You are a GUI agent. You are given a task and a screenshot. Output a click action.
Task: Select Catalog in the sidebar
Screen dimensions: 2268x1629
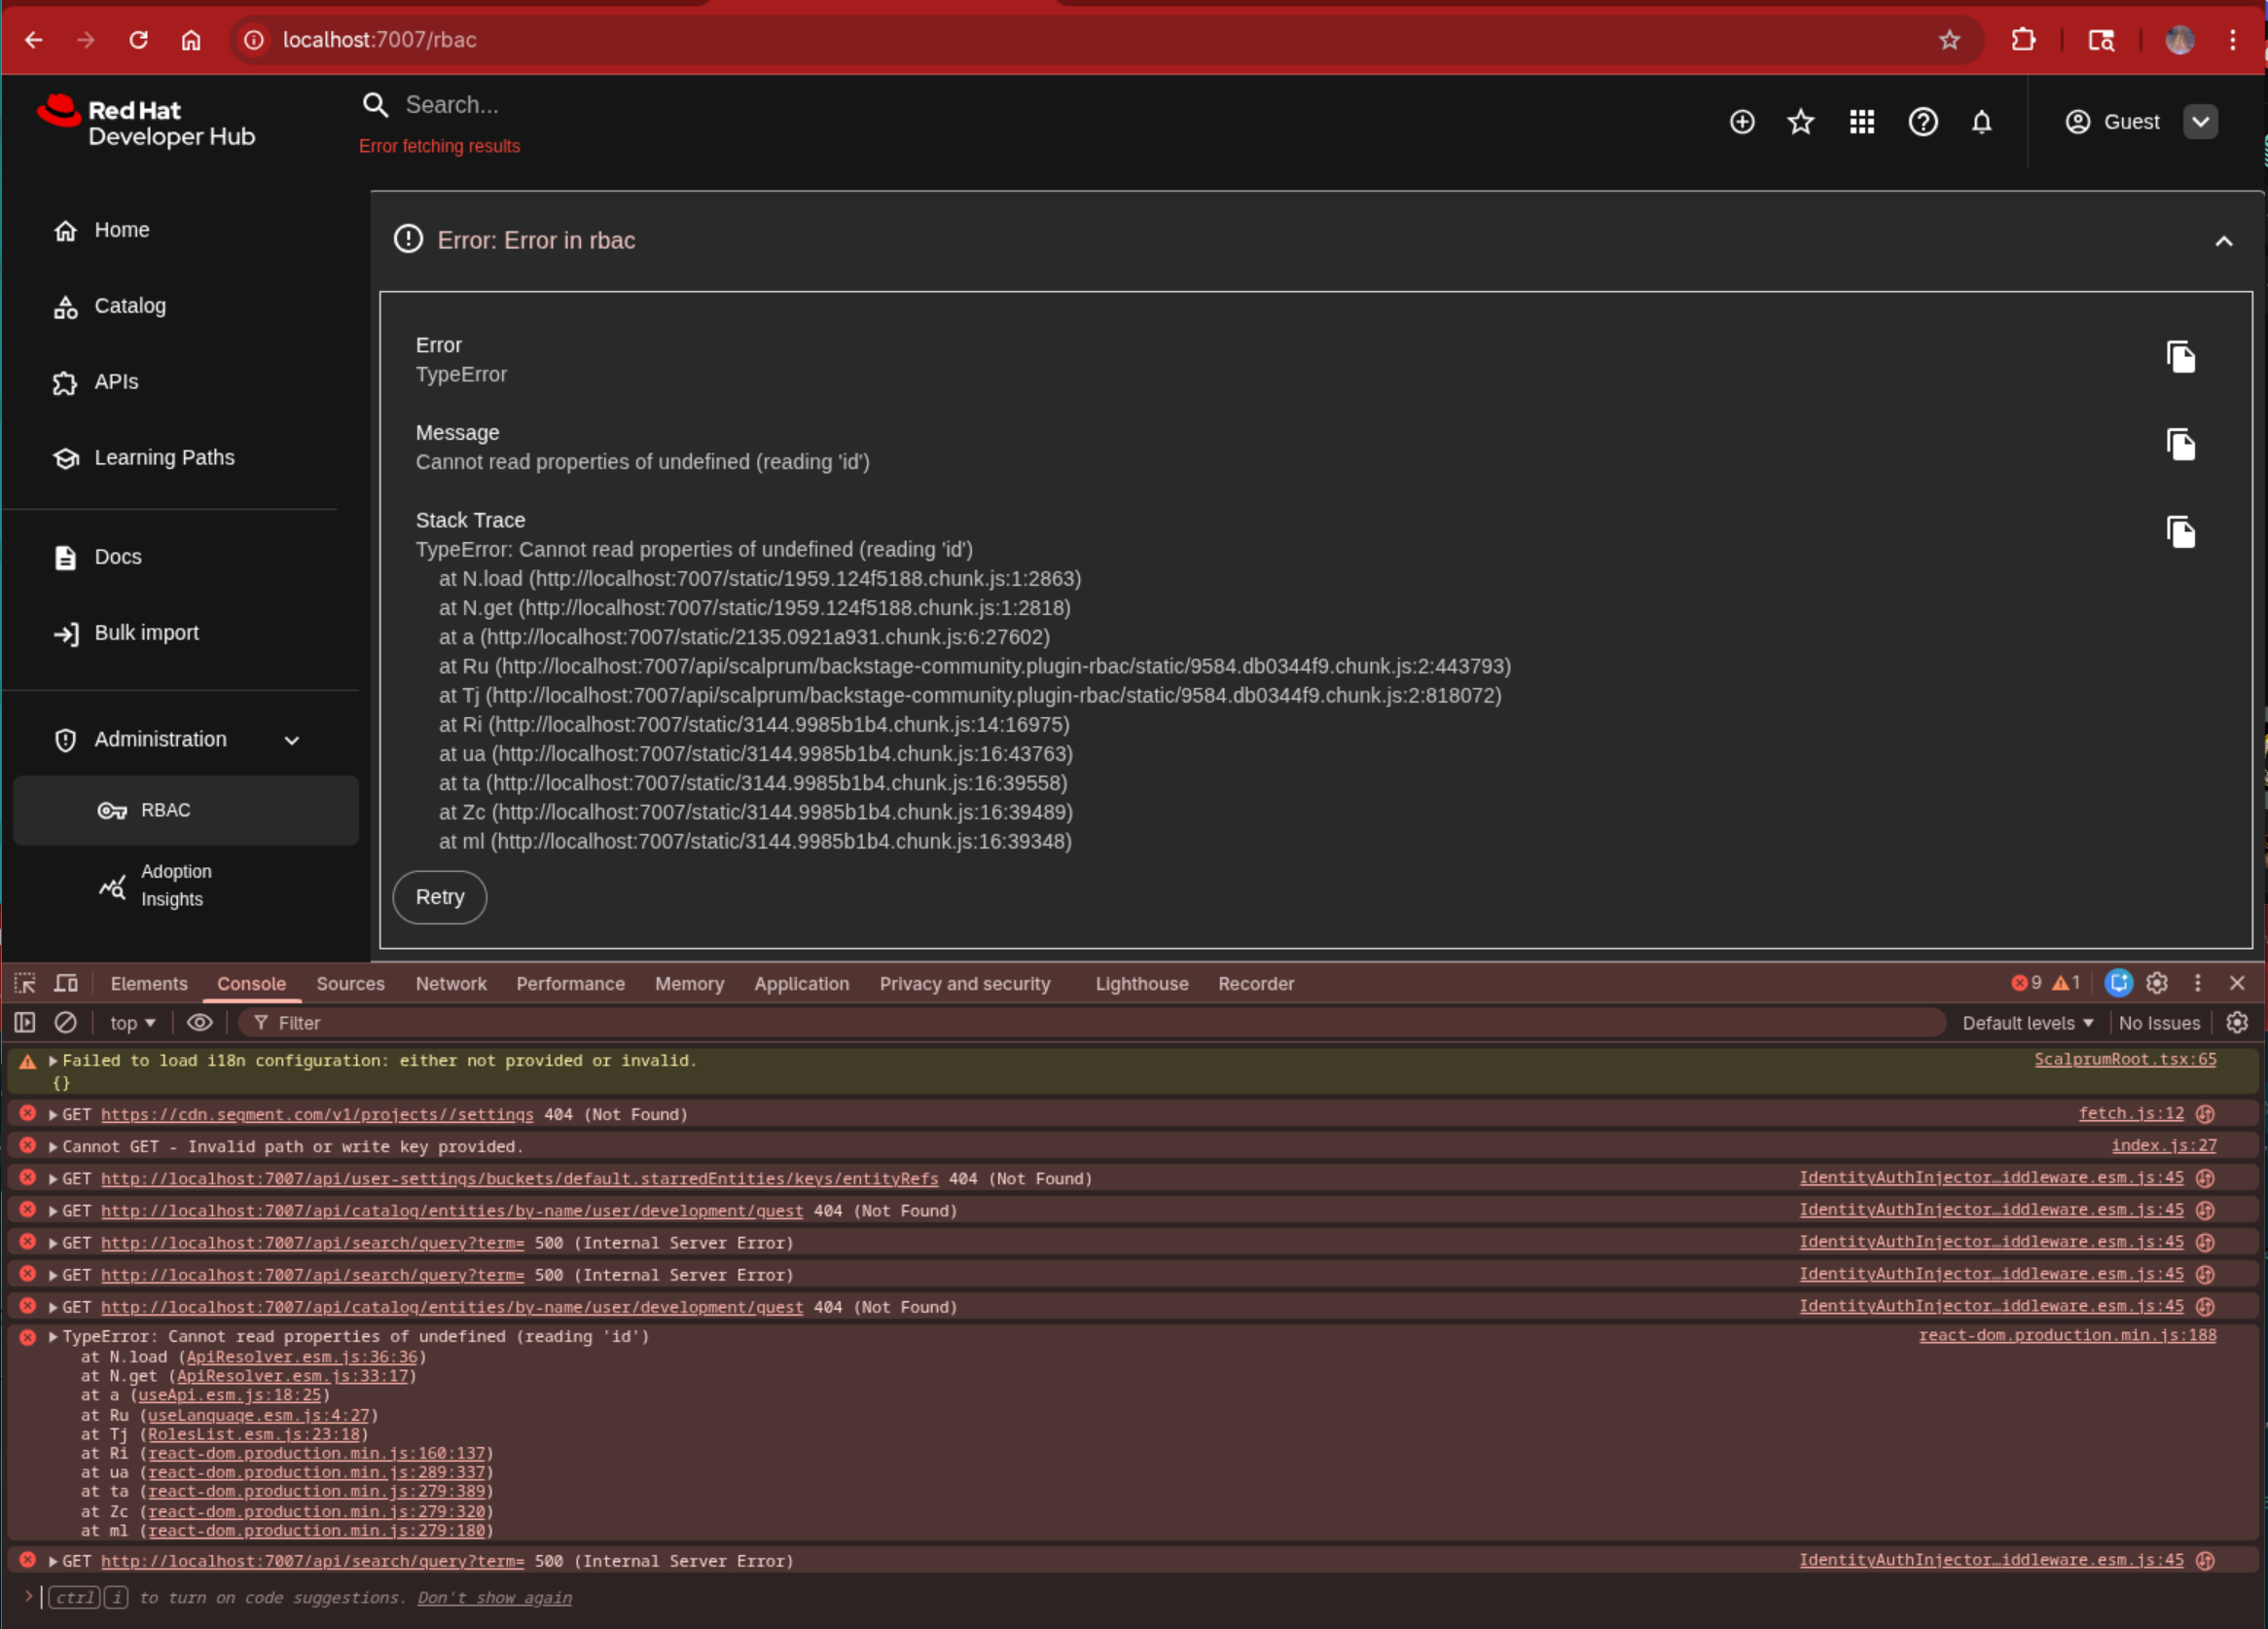[130, 306]
